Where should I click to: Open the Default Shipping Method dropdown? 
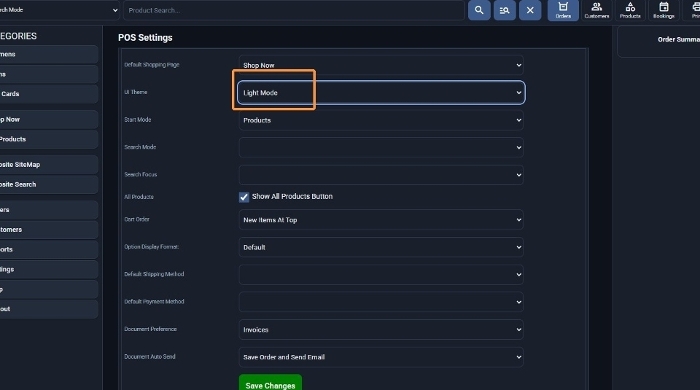coord(381,274)
